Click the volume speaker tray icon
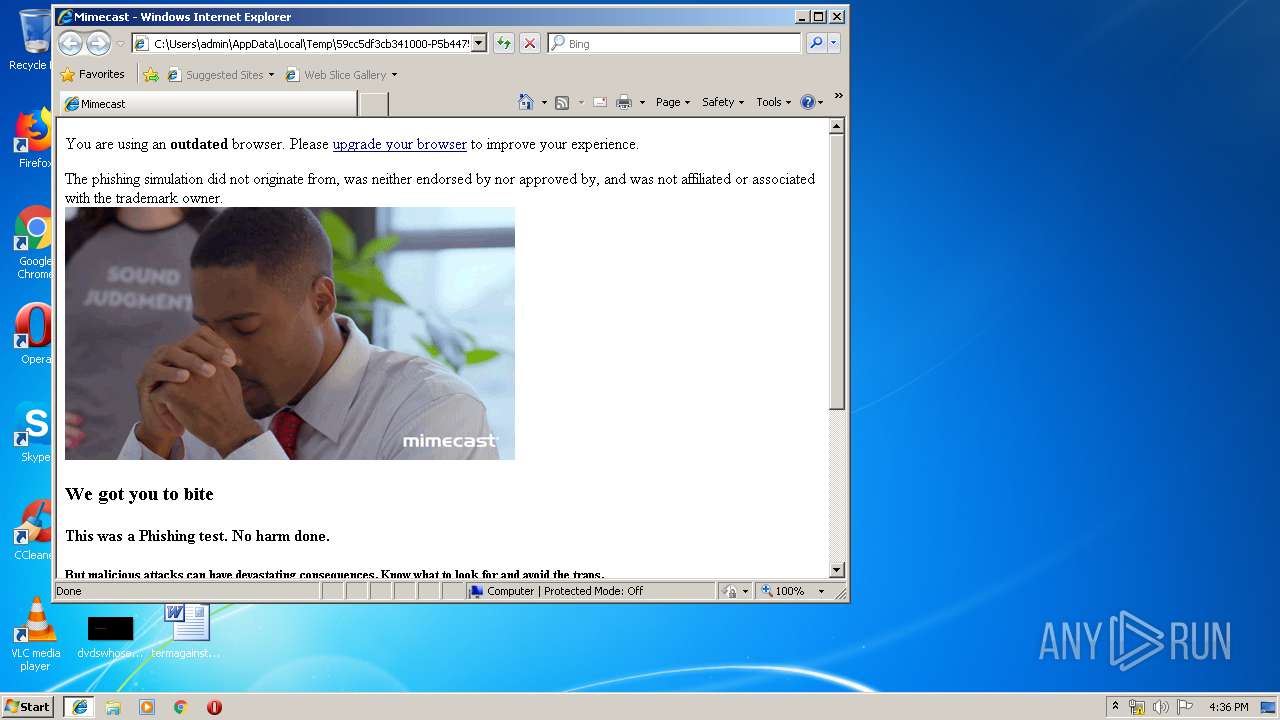 click(1161, 707)
